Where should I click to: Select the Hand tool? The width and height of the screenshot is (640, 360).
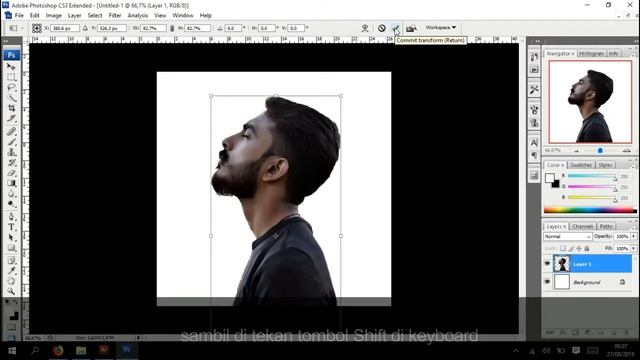(x=11, y=281)
